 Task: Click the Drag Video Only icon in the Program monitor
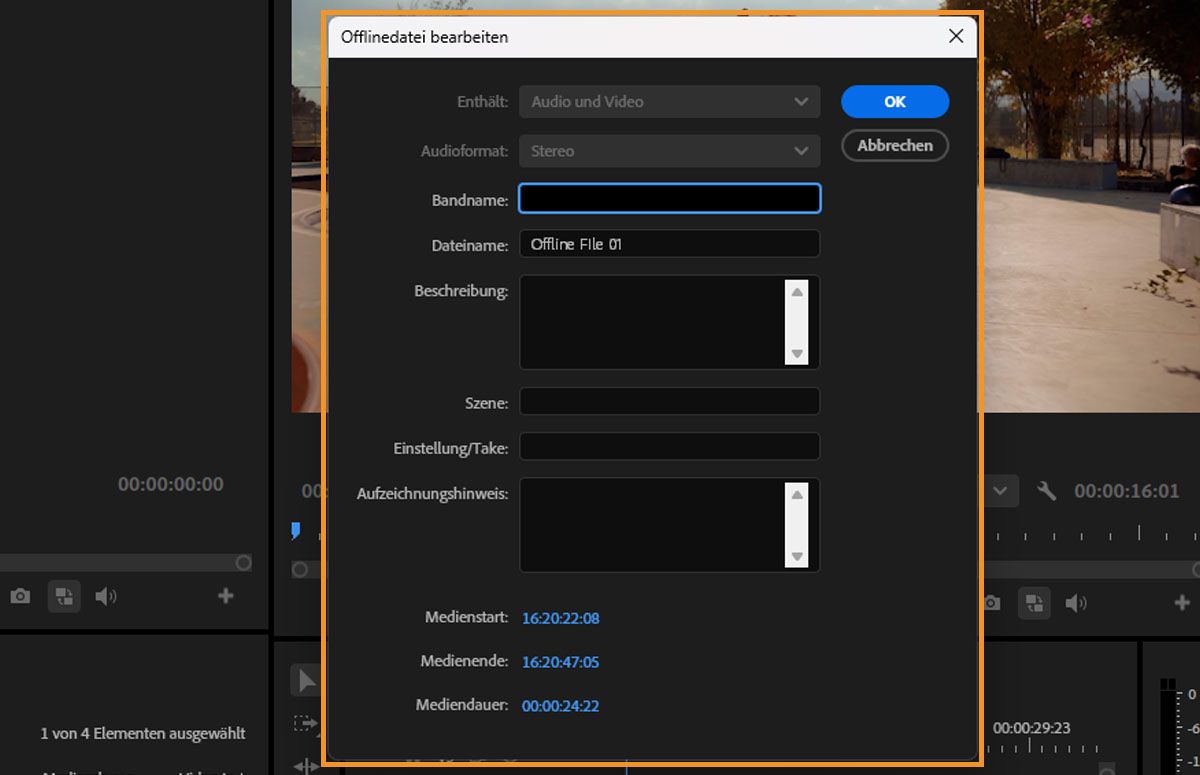click(1034, 603)
